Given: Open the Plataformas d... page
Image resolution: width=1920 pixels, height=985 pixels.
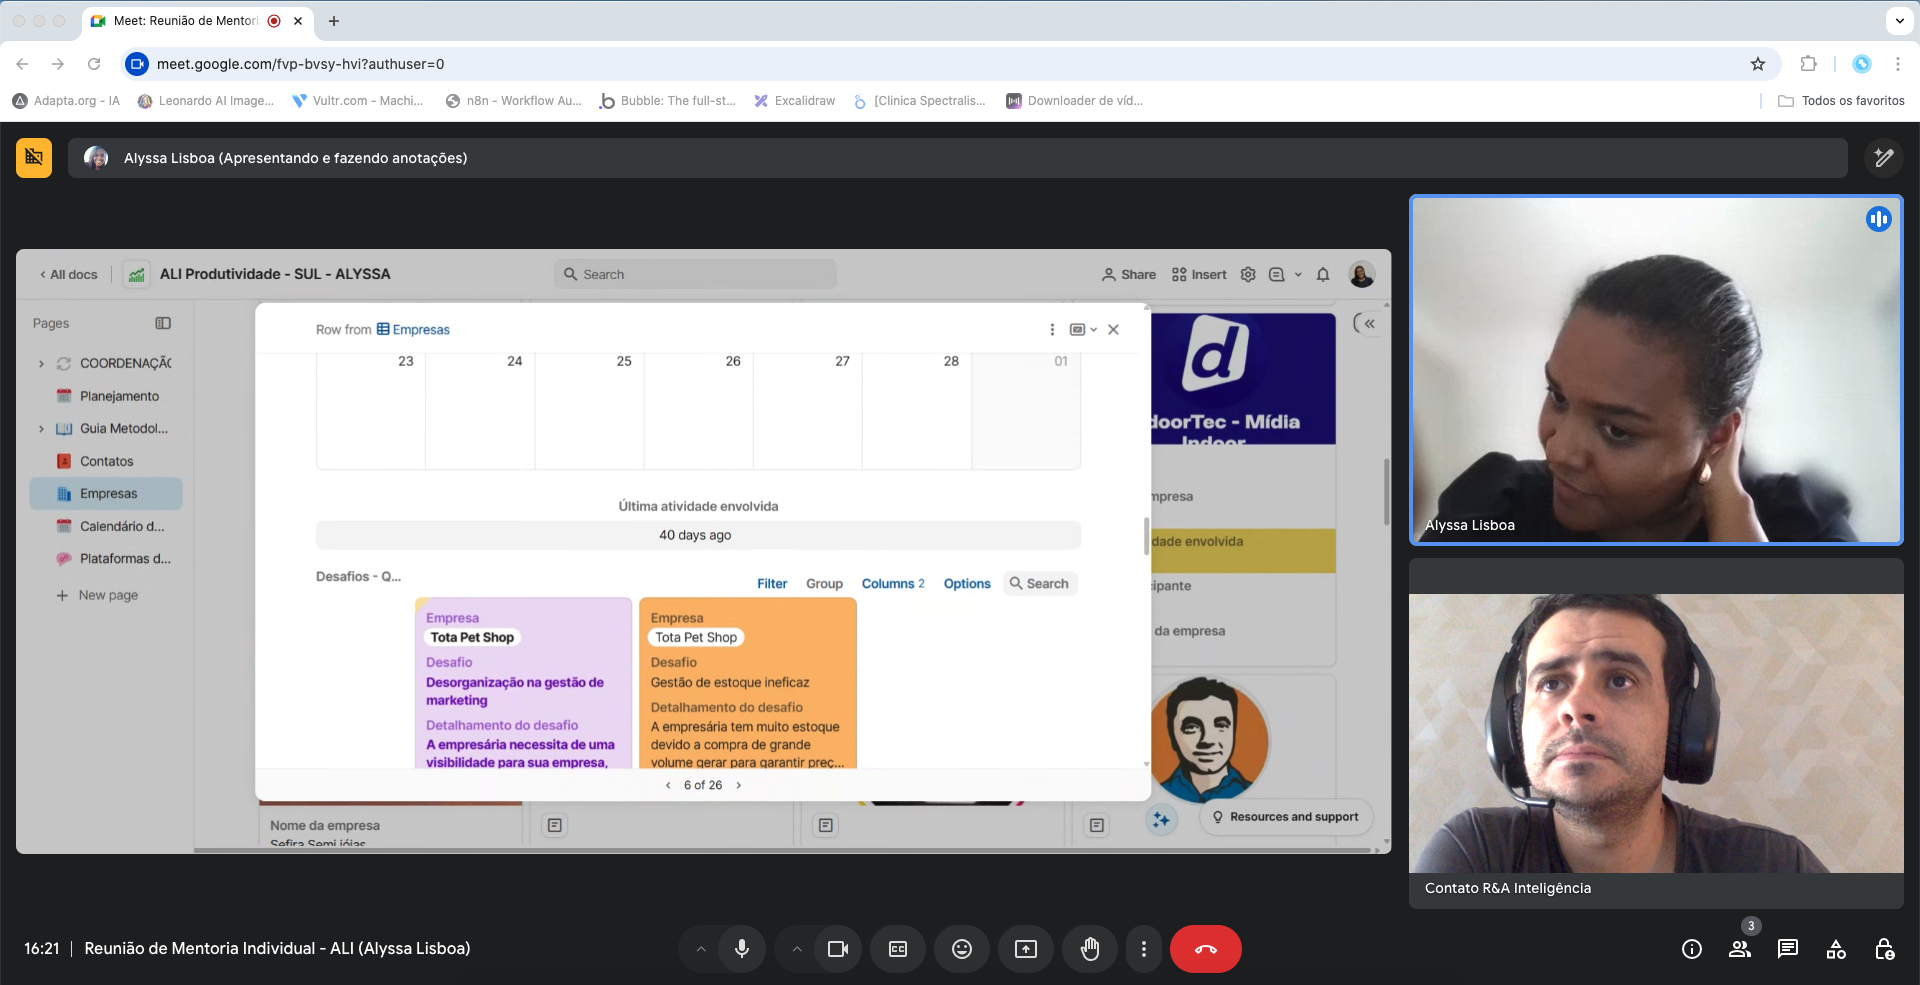Looking at the screenshot, I should click(125, 559).
